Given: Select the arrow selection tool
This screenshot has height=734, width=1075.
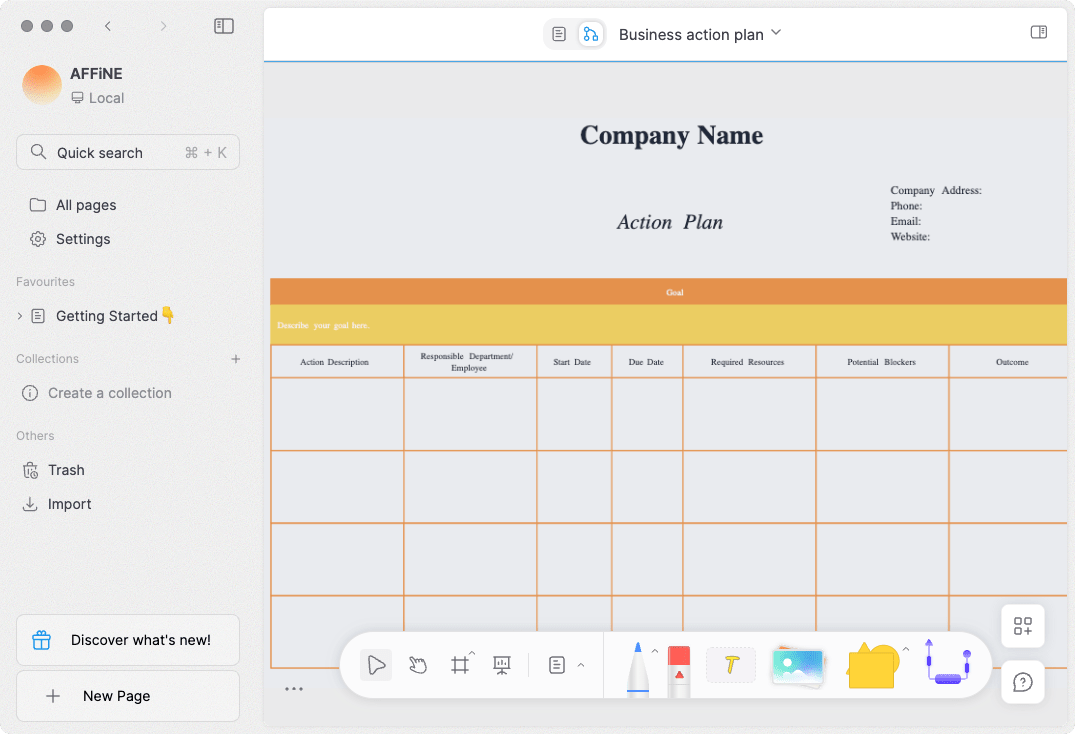Looking at the screenshot, I should [375, 664].
